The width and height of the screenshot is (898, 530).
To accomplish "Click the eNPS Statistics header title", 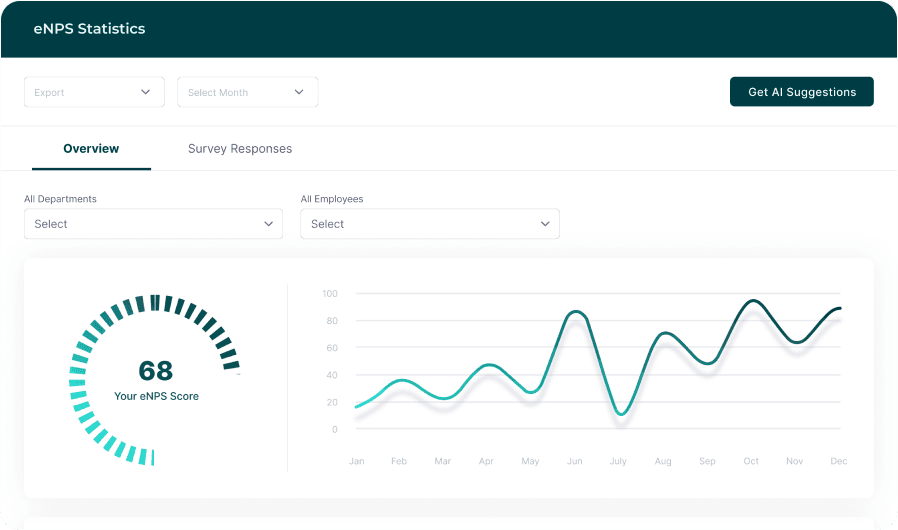I will click(x=89, y=29).
